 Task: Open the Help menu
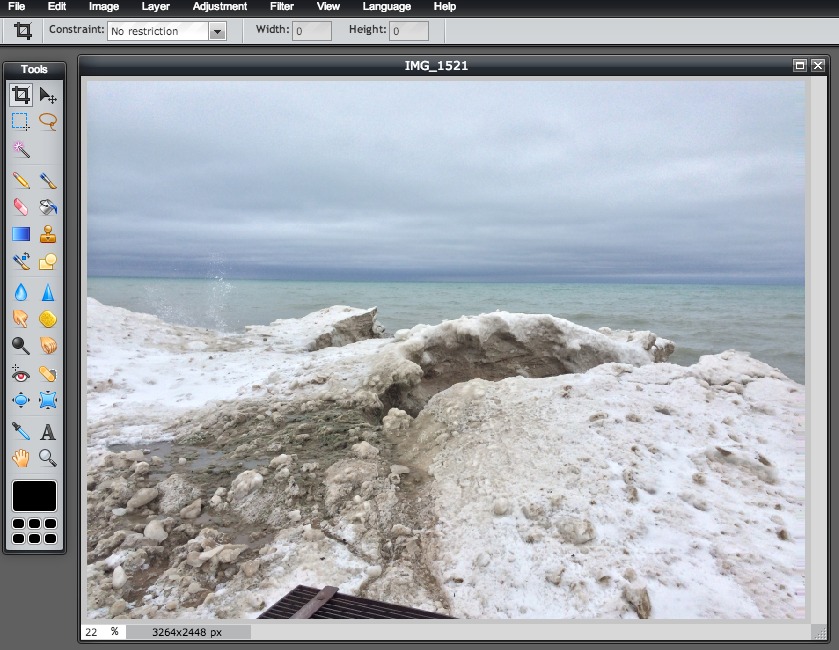point(444,6)
